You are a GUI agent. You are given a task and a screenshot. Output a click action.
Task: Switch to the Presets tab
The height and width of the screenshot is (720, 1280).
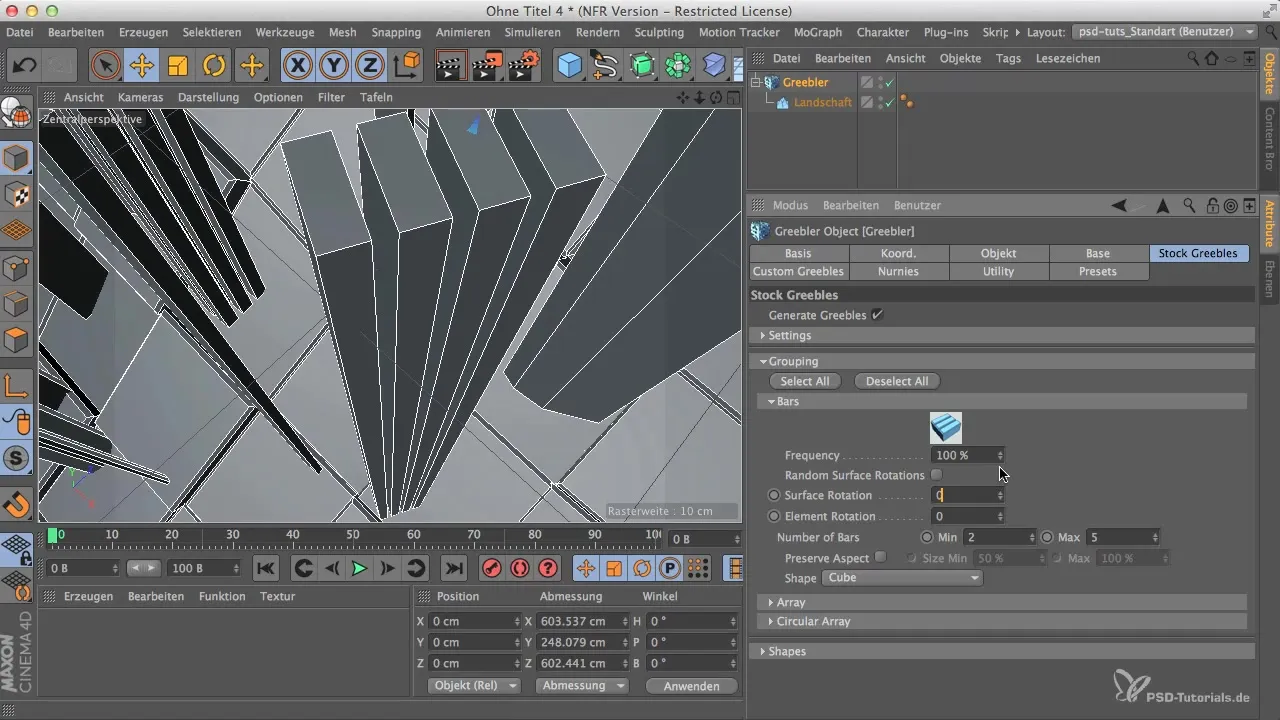pyautogui.click(x=1098, y=272)
